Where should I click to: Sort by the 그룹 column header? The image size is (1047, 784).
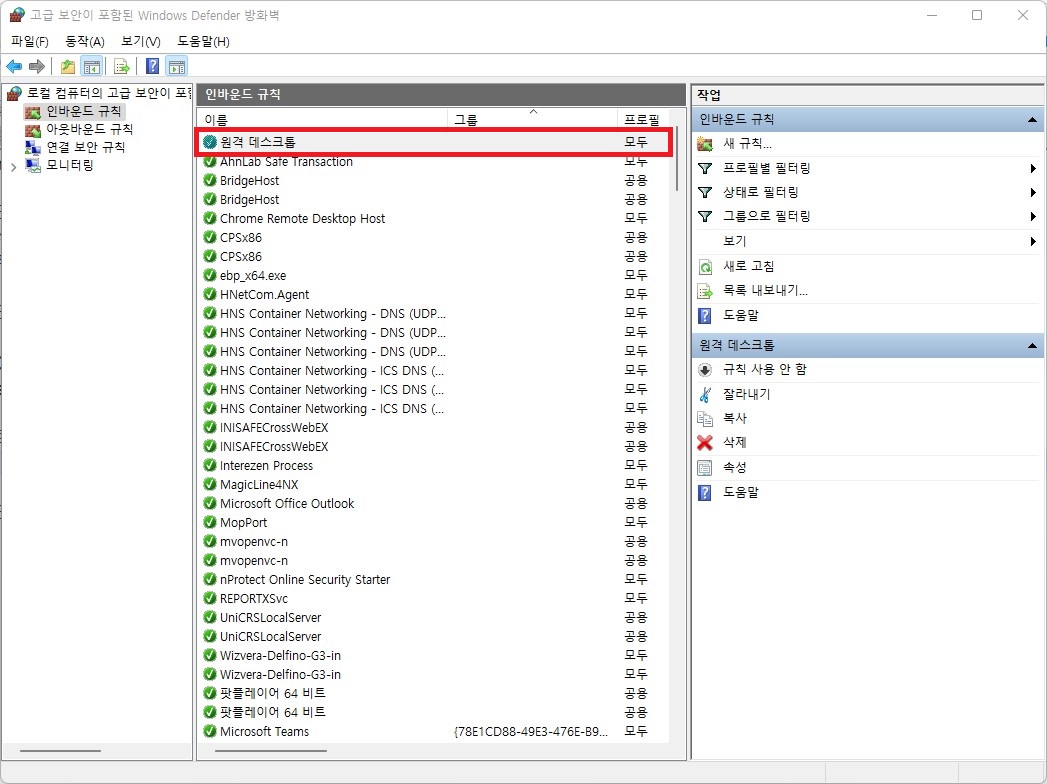[x=533, y=120]
